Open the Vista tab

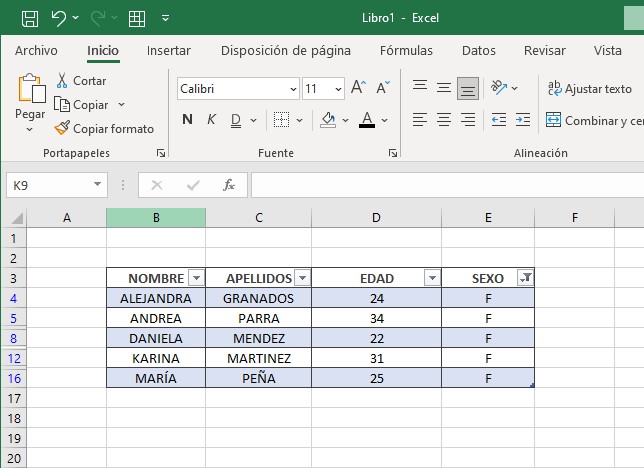click(607, 51)
